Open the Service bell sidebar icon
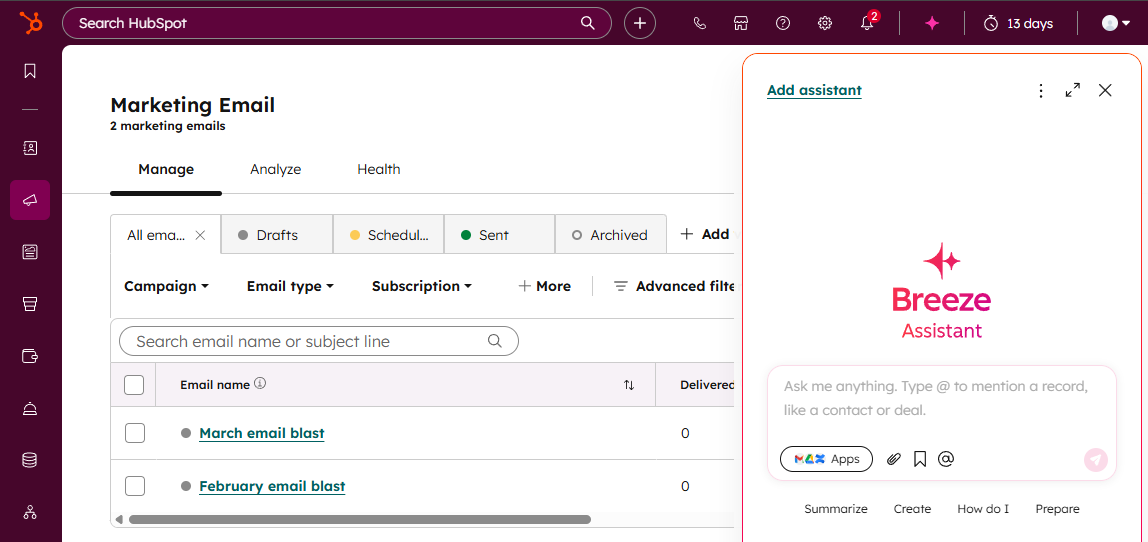Screen dimensions: 1148x542 [x=30, y=409]
